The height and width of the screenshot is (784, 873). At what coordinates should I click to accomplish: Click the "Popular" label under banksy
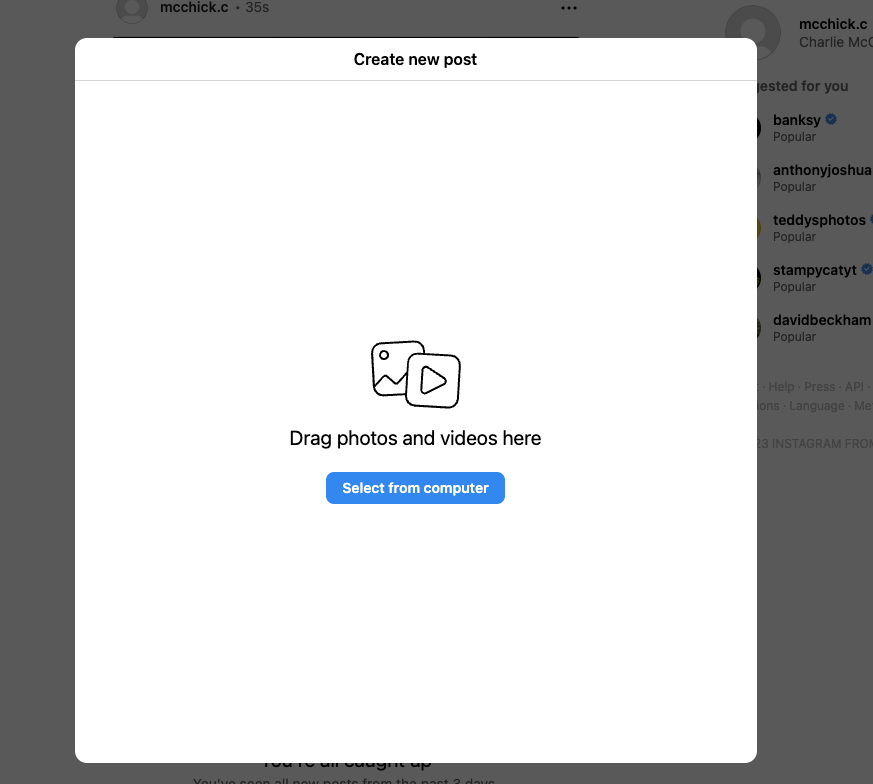coord(794,136)
